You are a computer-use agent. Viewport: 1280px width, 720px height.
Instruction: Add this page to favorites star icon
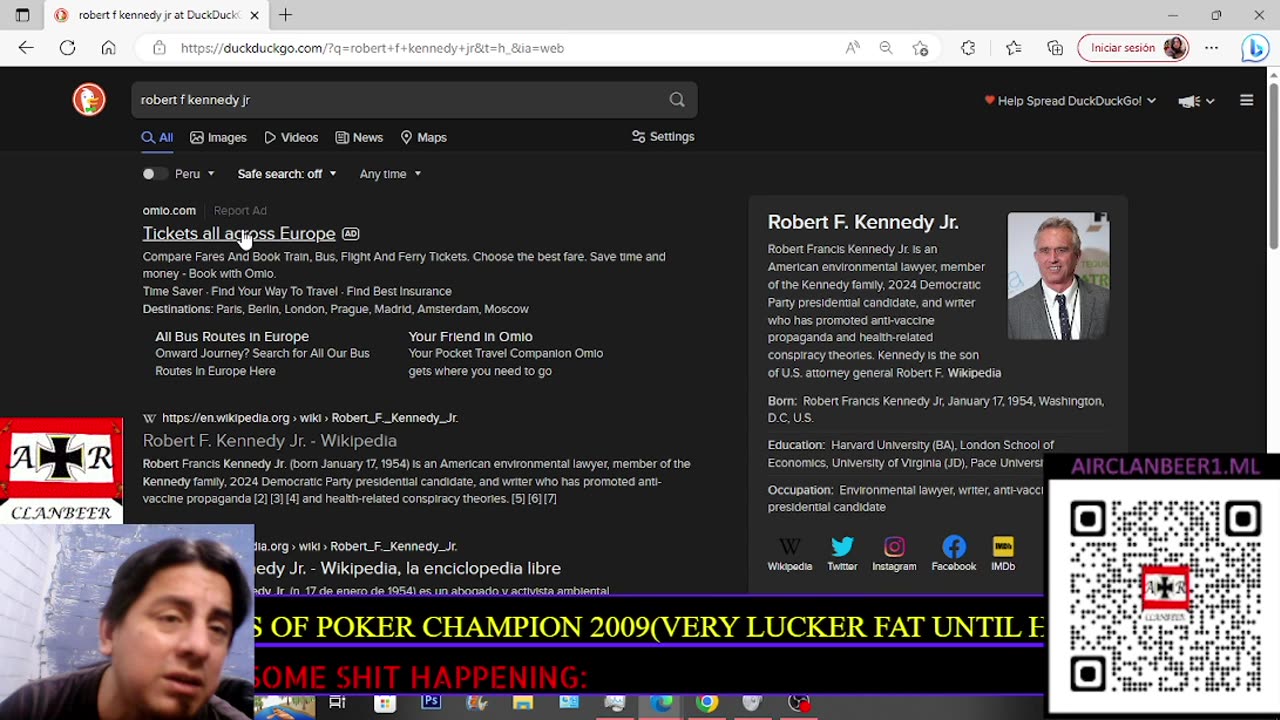tap(920, 48)
